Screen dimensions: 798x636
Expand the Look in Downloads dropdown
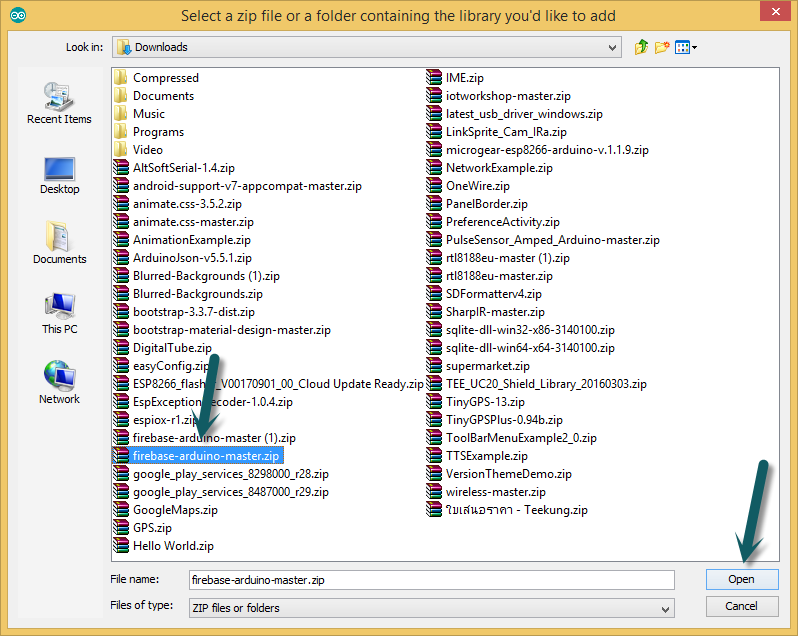tap(612, 47)
